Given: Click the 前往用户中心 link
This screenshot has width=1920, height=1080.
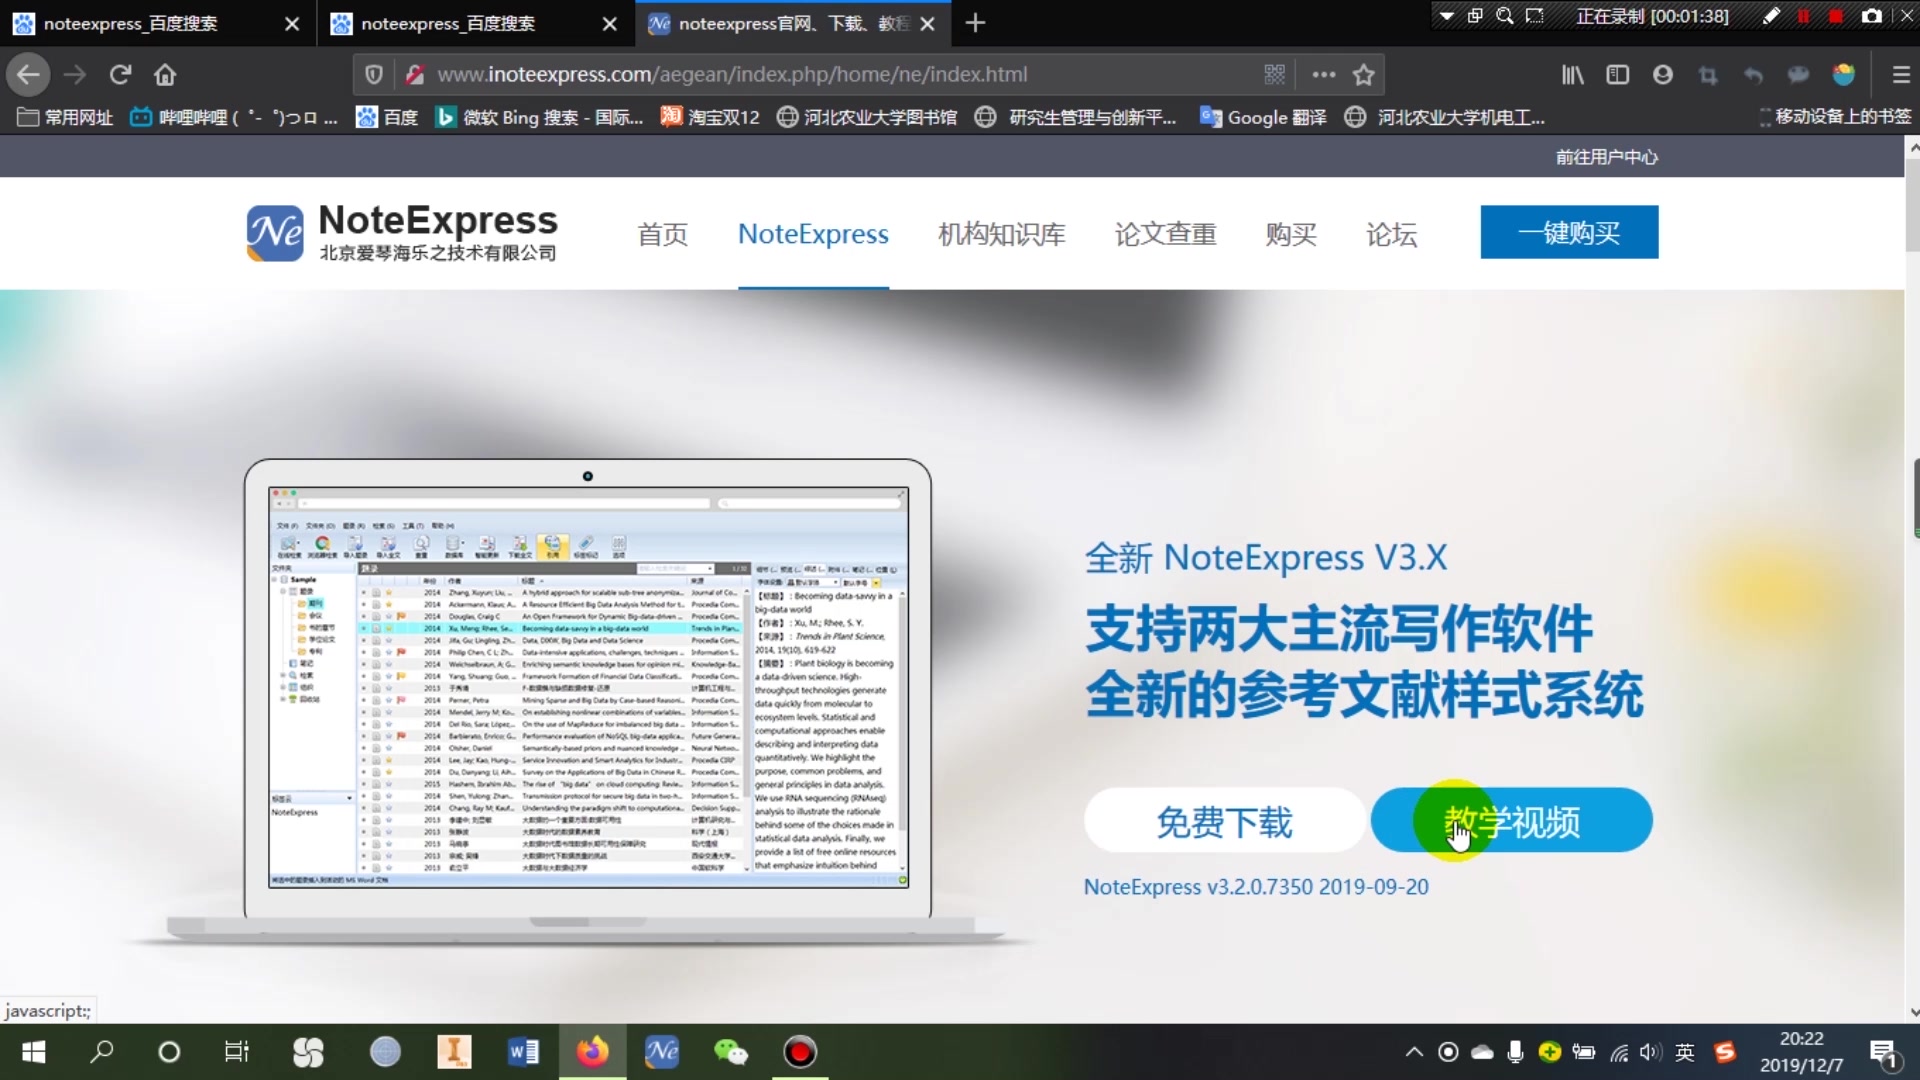Looking at the screenshot, I should (1606, 157).
